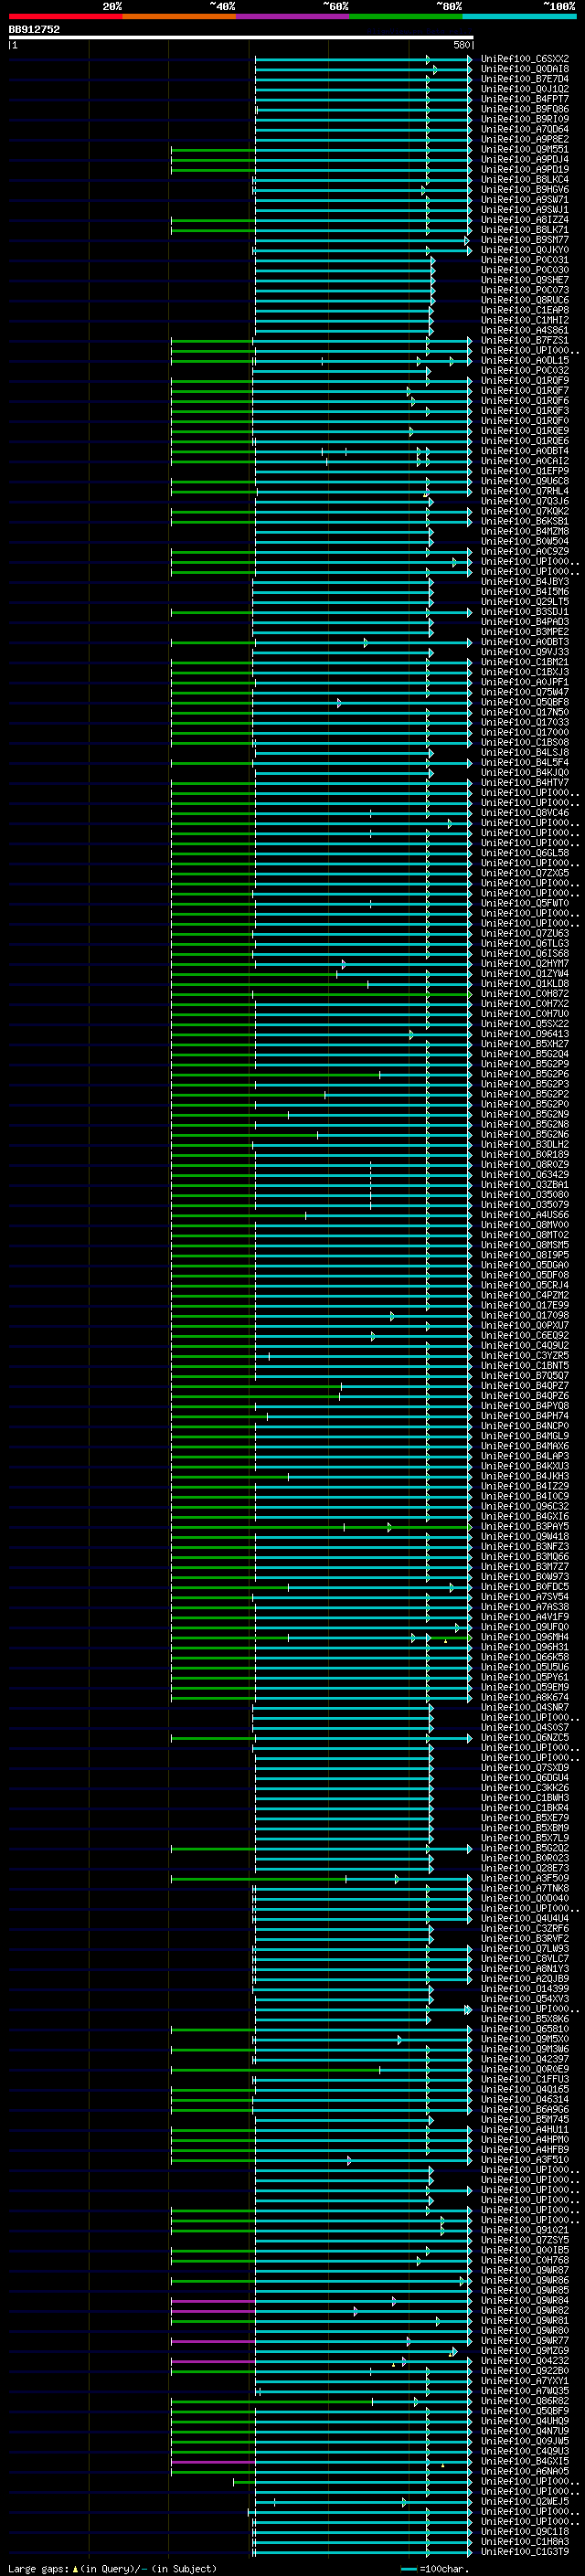
Task: Click hit UniRef100_C0H872
Action: point(525,993)
